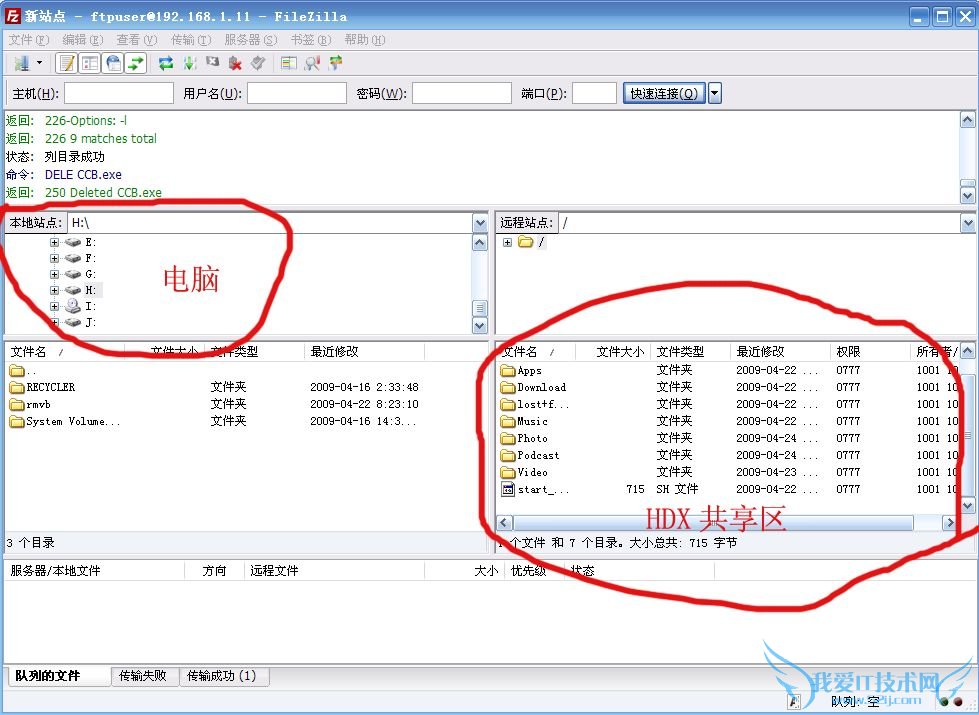The image size is (979, 715).
Task: Cancel current operation icon
Action: coord(212,63)
